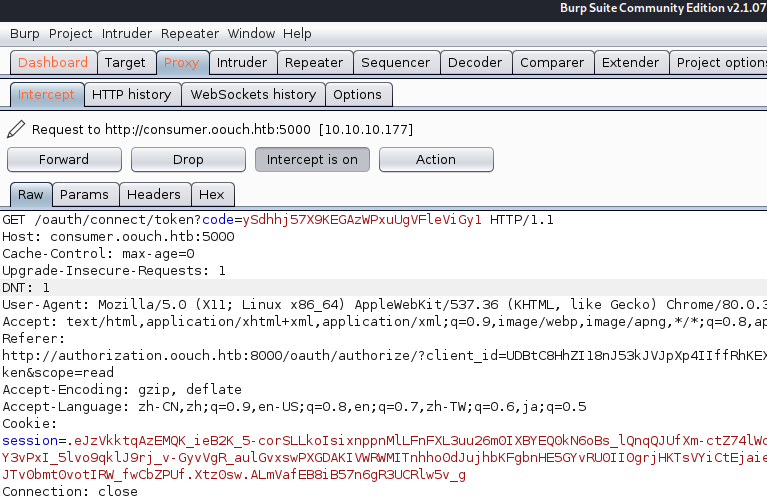Show the HTTP history sub-tab
767x502 pixels.
click(132, 94)
